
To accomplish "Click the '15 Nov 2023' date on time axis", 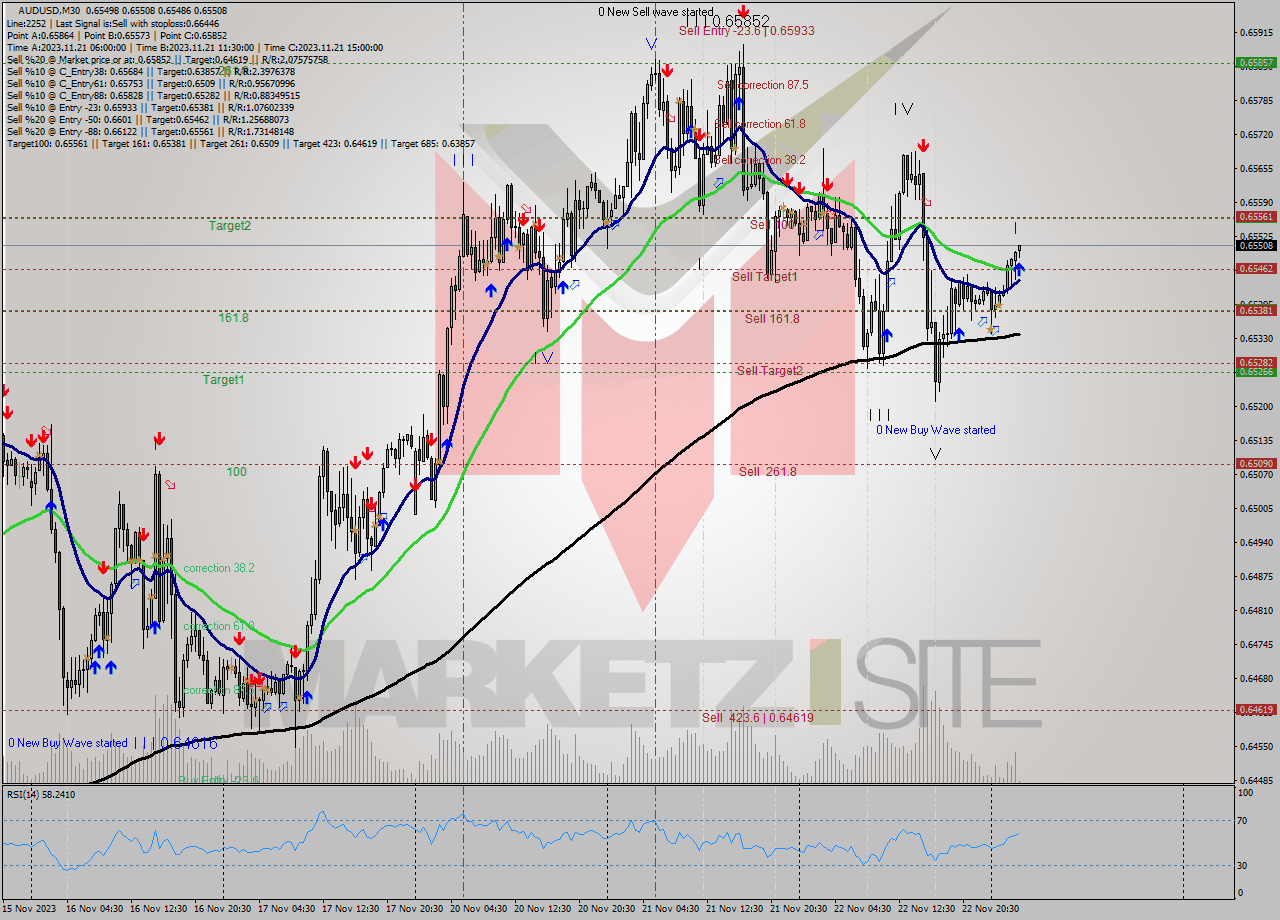I will pyautogui.click(x=30, y=909).
